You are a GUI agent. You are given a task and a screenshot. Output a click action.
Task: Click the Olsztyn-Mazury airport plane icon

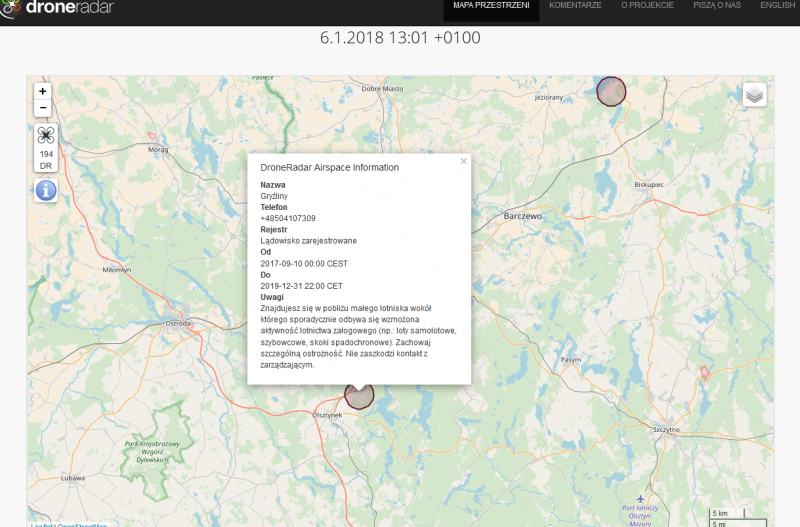point(640,498)
